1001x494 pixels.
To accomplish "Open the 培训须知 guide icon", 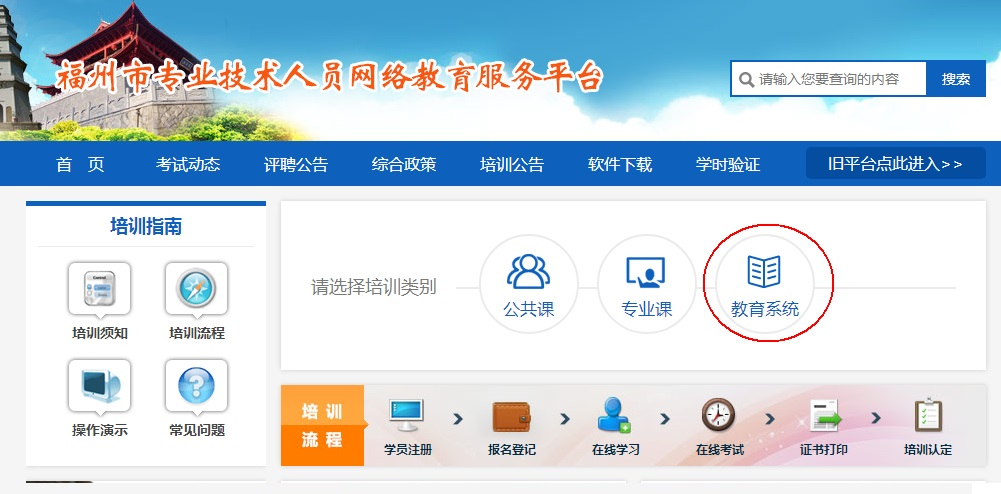I will click(99, 289).
